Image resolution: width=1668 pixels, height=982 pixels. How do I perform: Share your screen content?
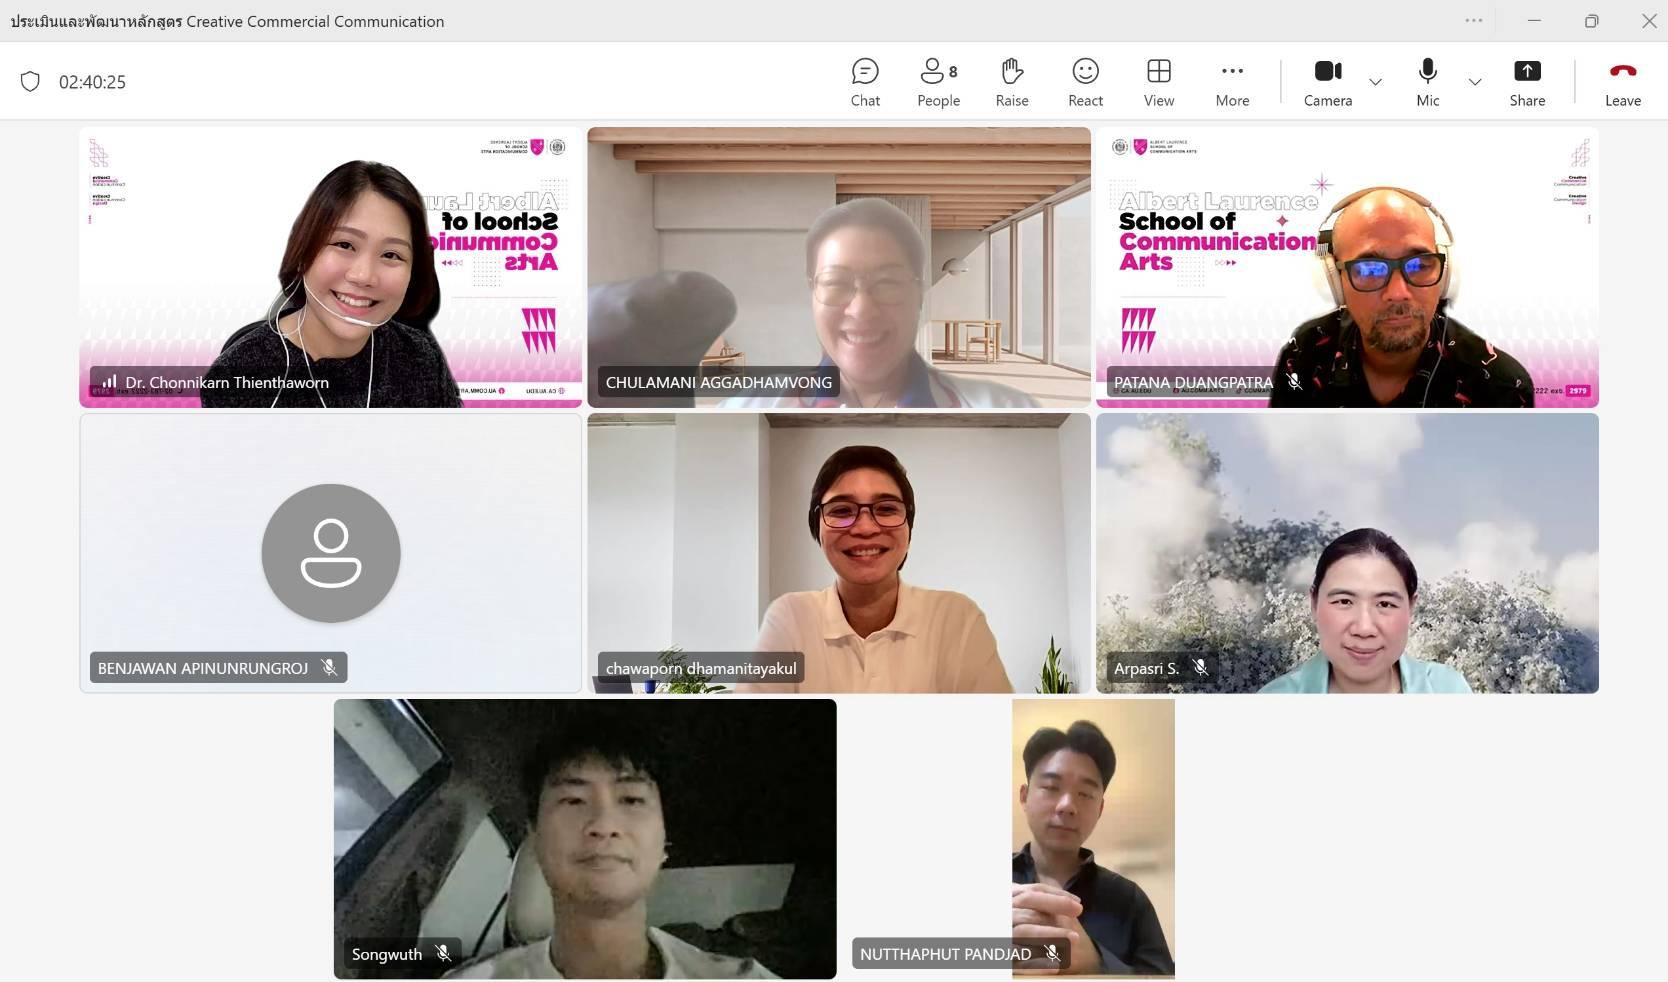pyautogui.click(x=1527, y=82)
